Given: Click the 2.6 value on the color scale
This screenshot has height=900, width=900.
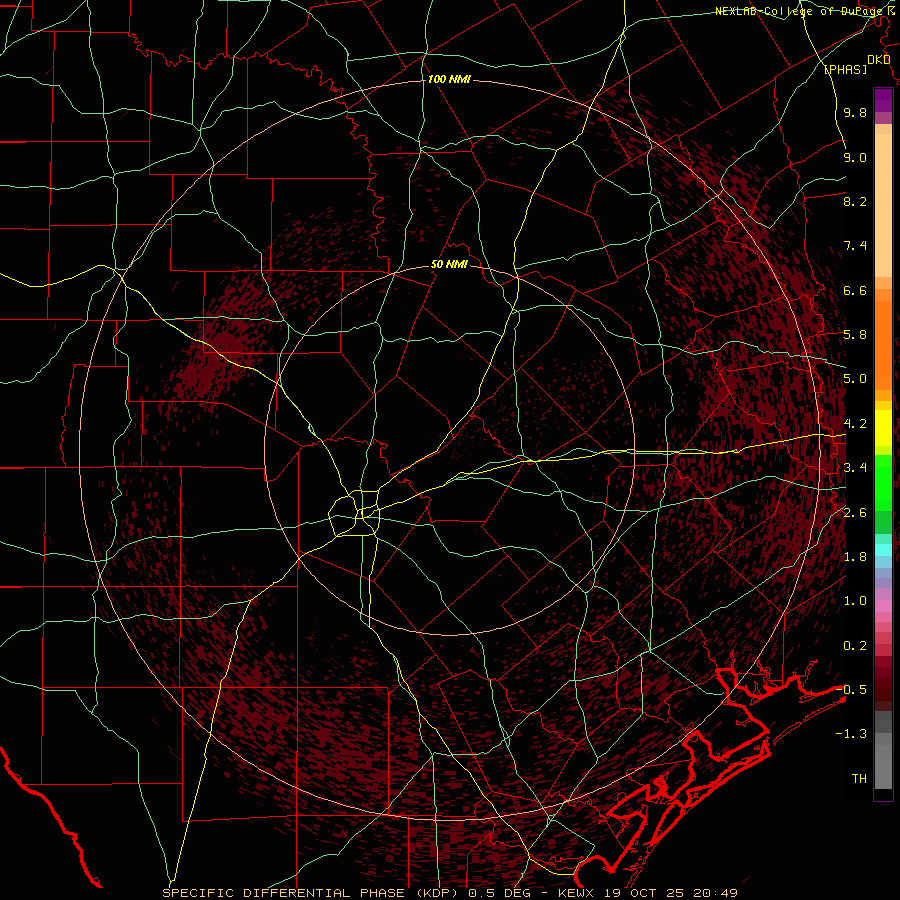Looking at the screenshot, I should (855, 513).
